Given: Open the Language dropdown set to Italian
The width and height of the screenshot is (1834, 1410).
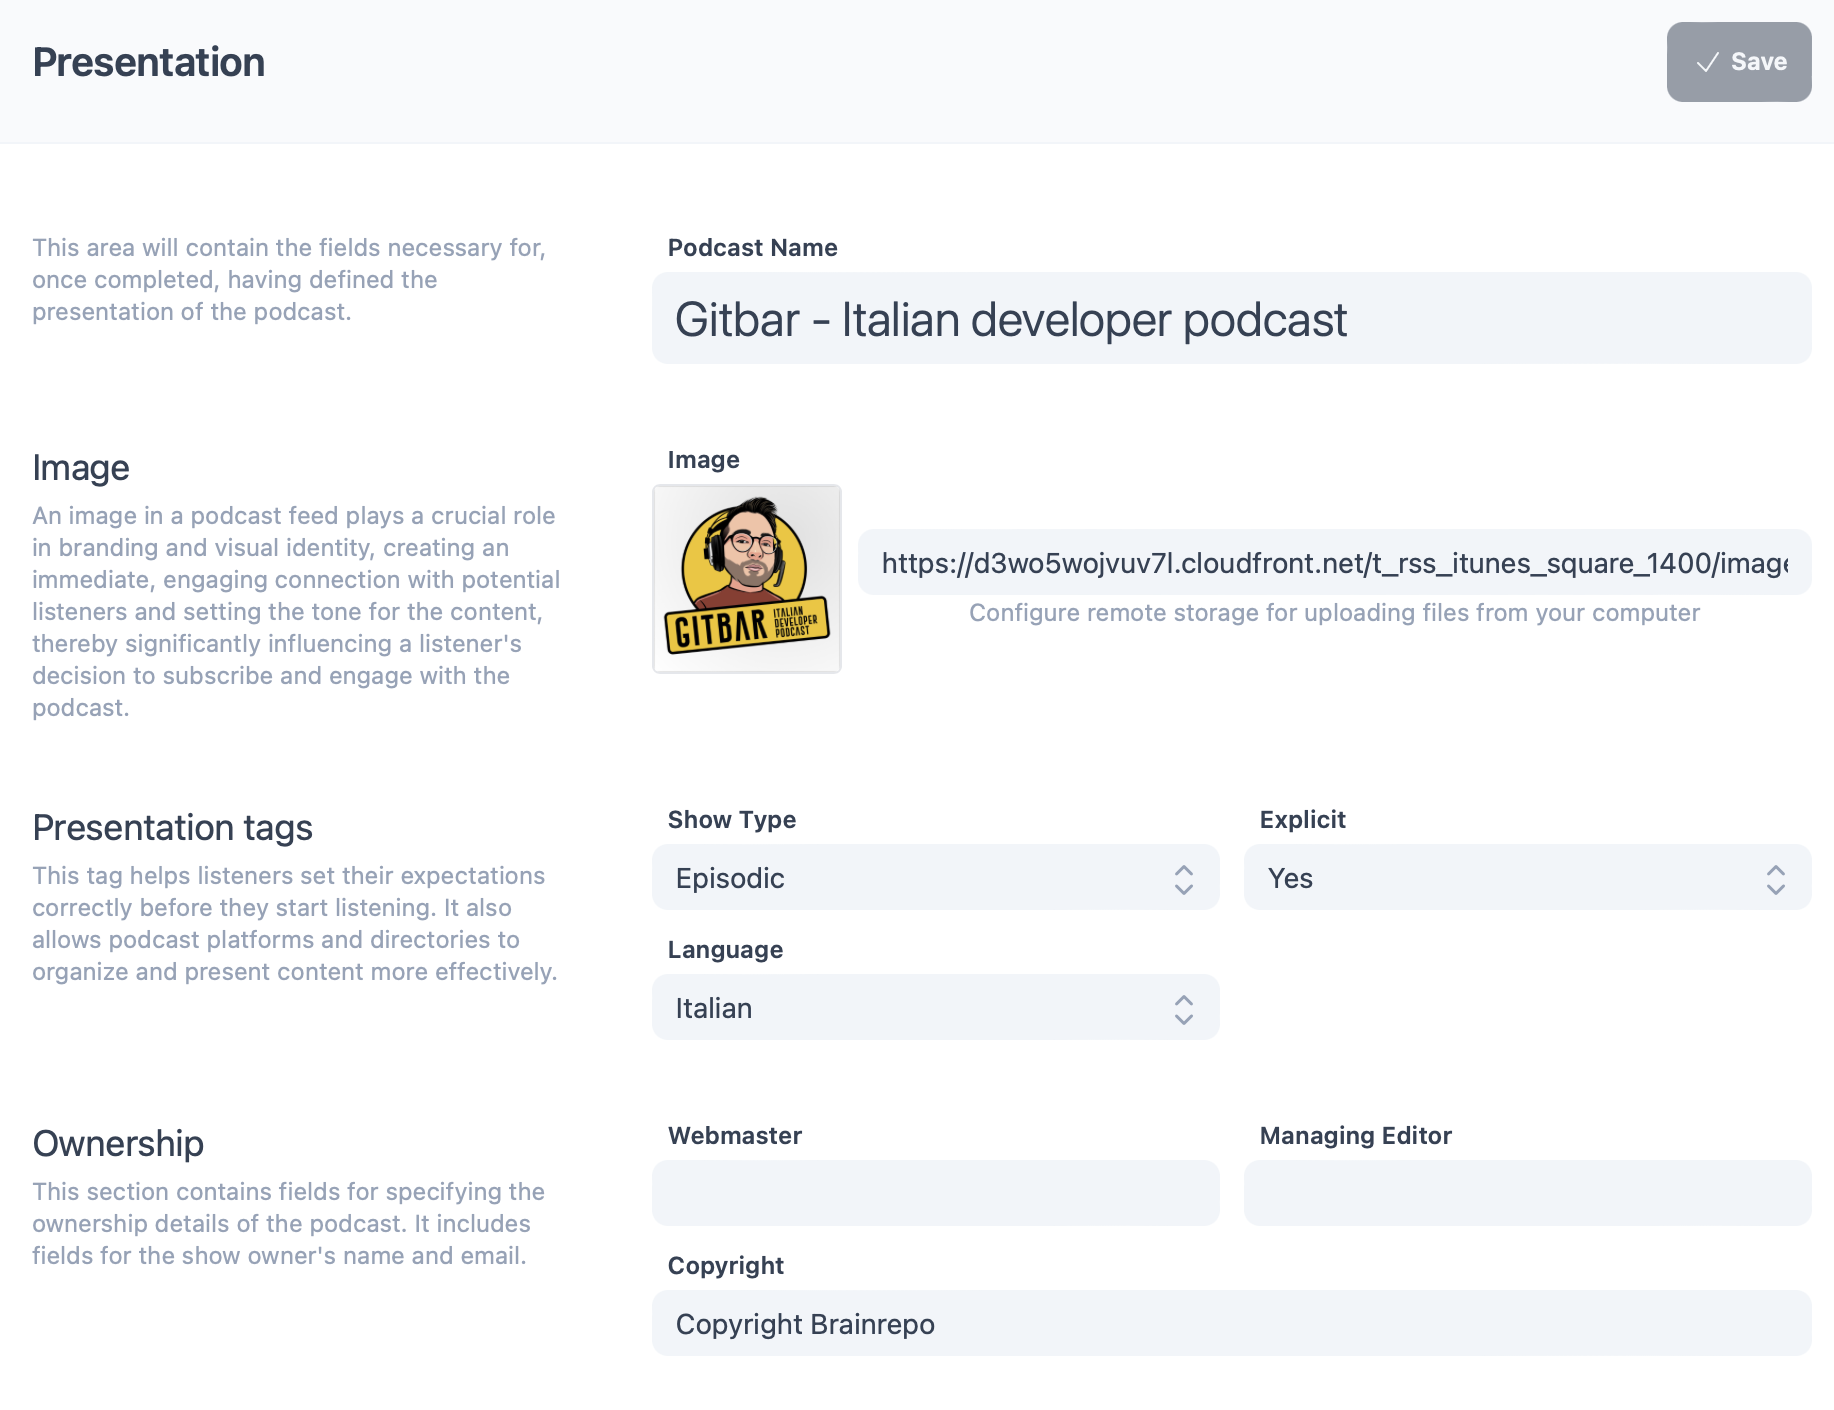Looking at the screenshot, I should tap(935, 1007).
